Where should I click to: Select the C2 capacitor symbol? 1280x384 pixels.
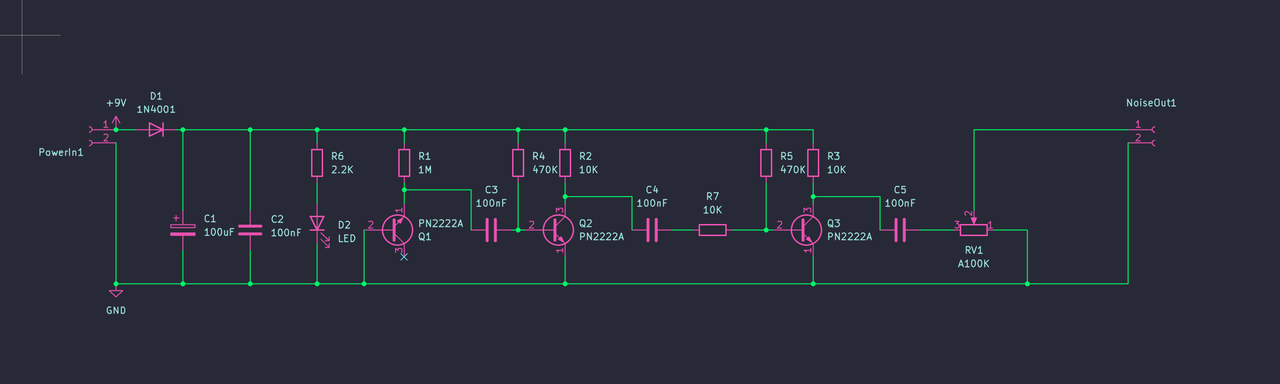point(250,230)
